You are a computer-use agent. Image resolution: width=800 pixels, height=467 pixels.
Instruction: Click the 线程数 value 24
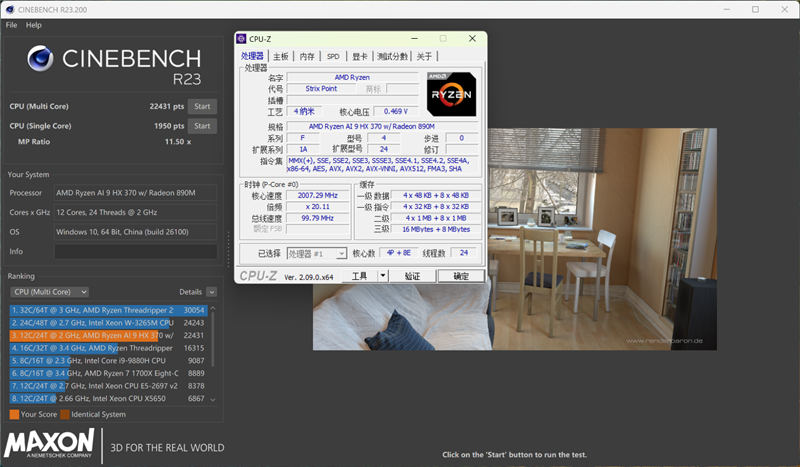coord(464,253)
